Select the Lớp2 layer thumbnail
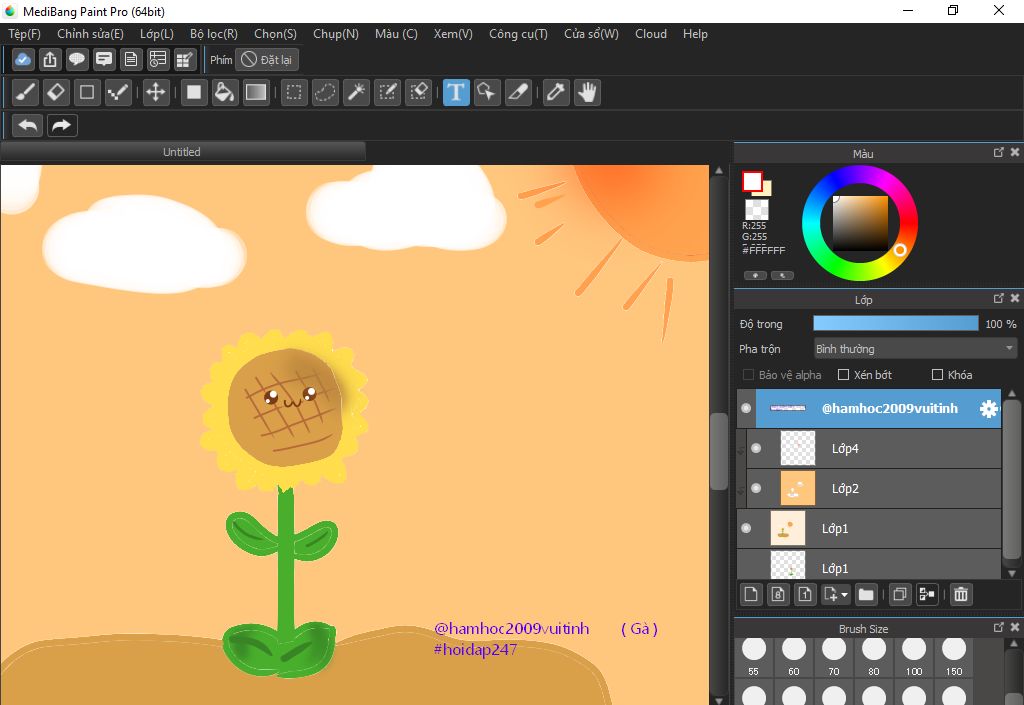The image size is (1024, 705). pyautogui.click(x=797, y=488)
